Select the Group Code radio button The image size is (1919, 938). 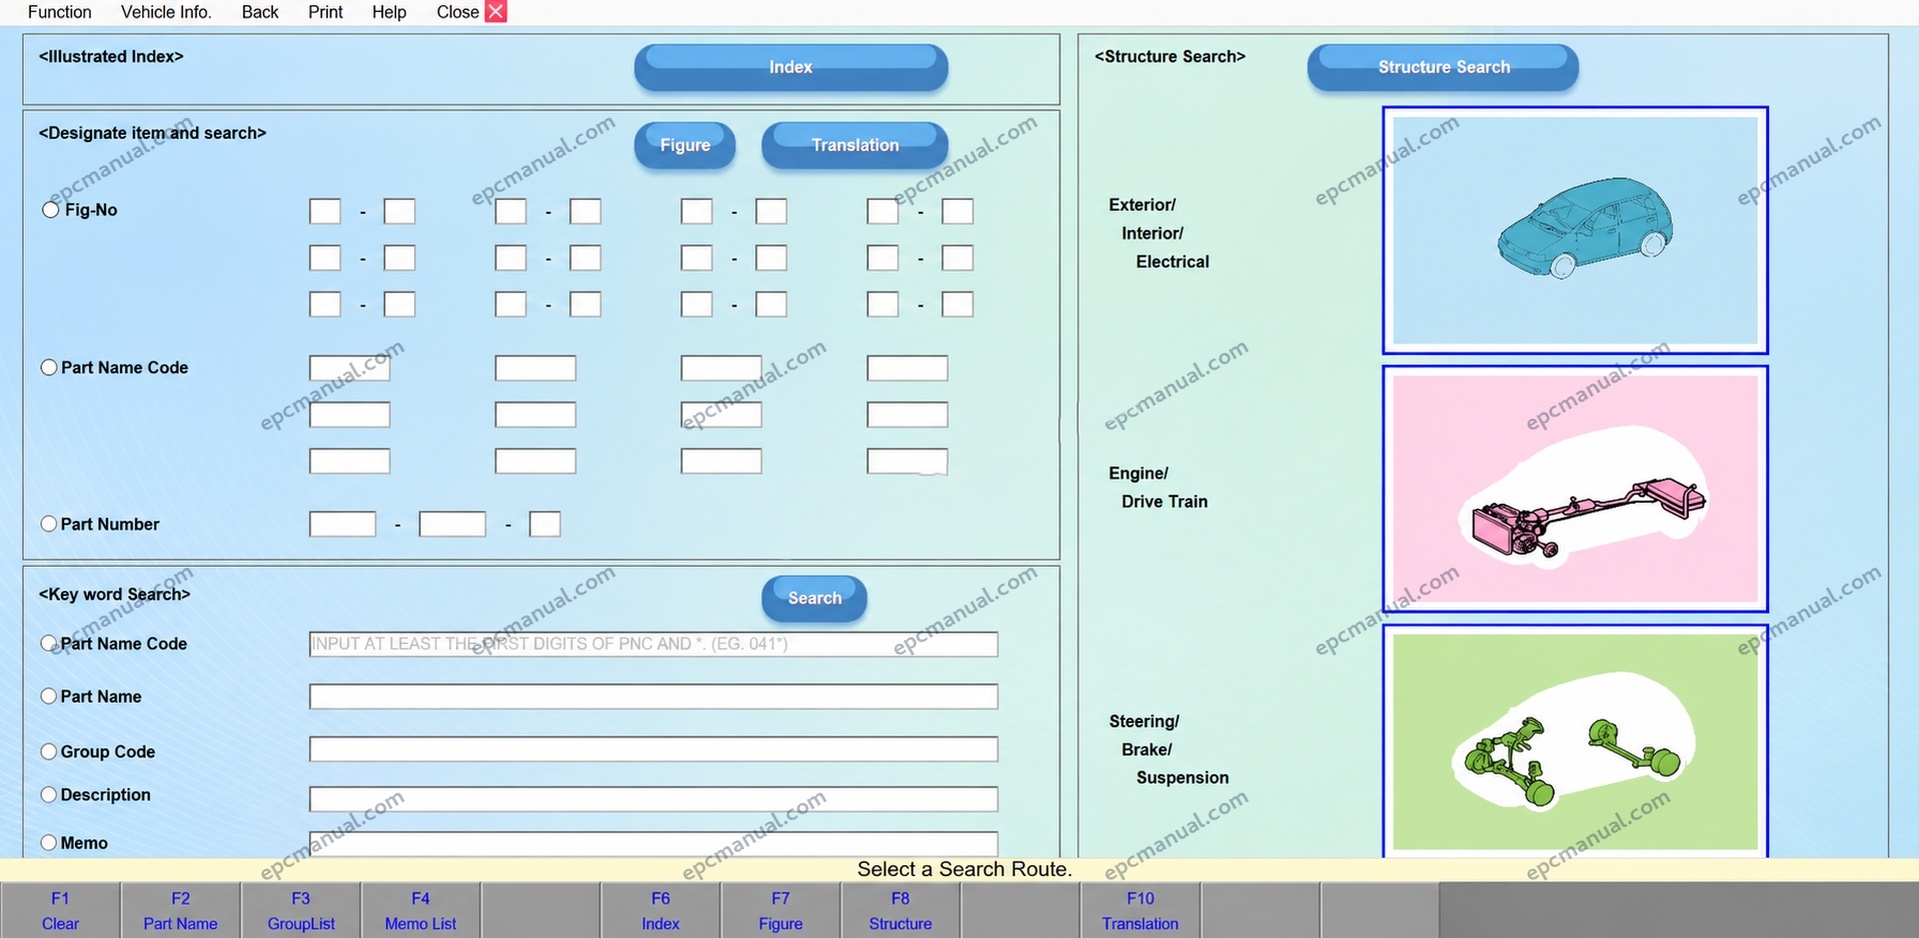48,751
